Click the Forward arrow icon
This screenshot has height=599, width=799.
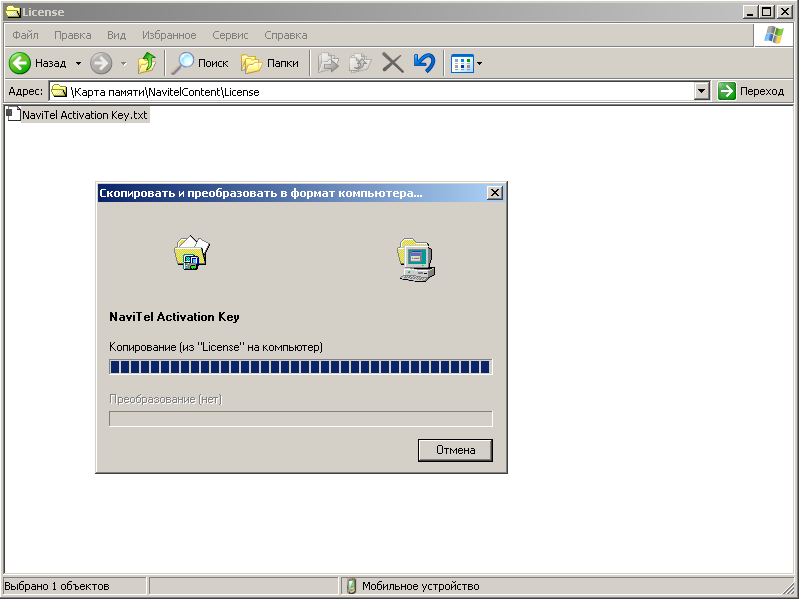(101, 63)
